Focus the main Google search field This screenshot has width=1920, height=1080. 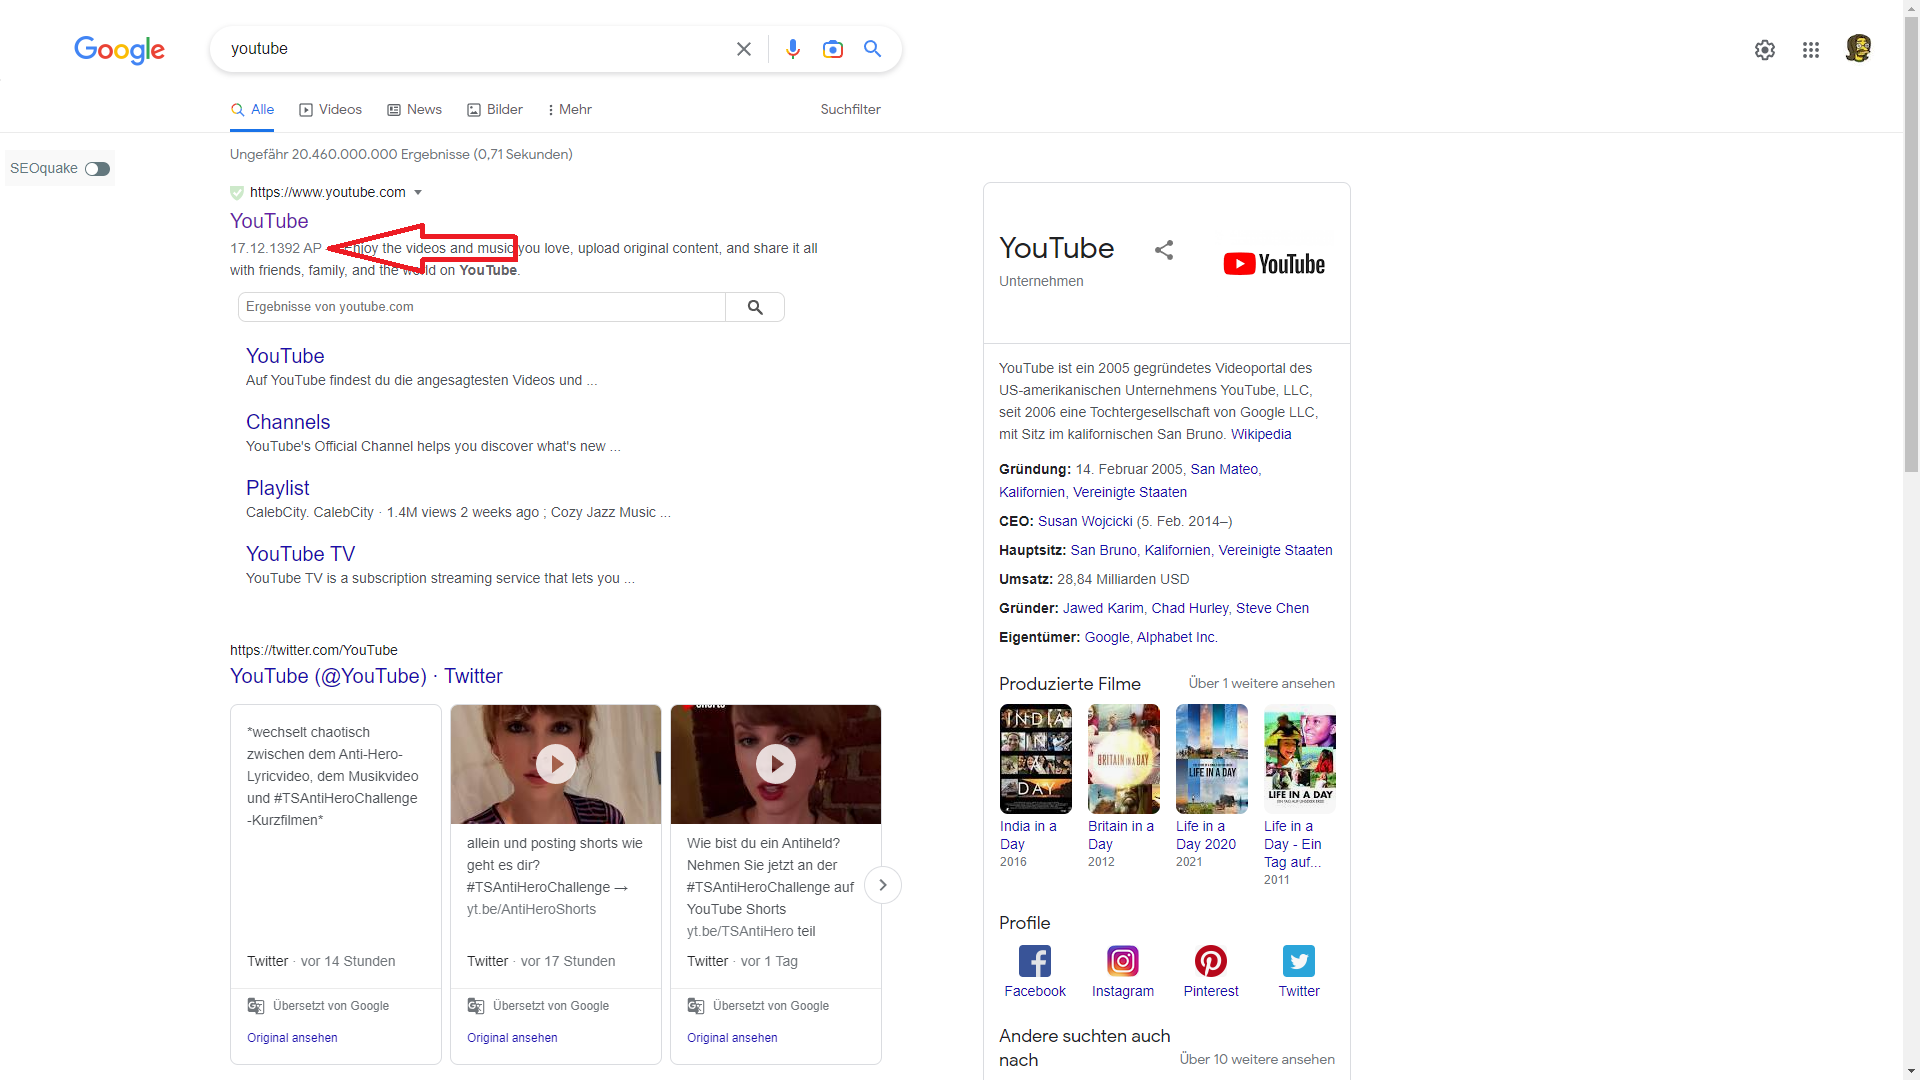[475, 49]
